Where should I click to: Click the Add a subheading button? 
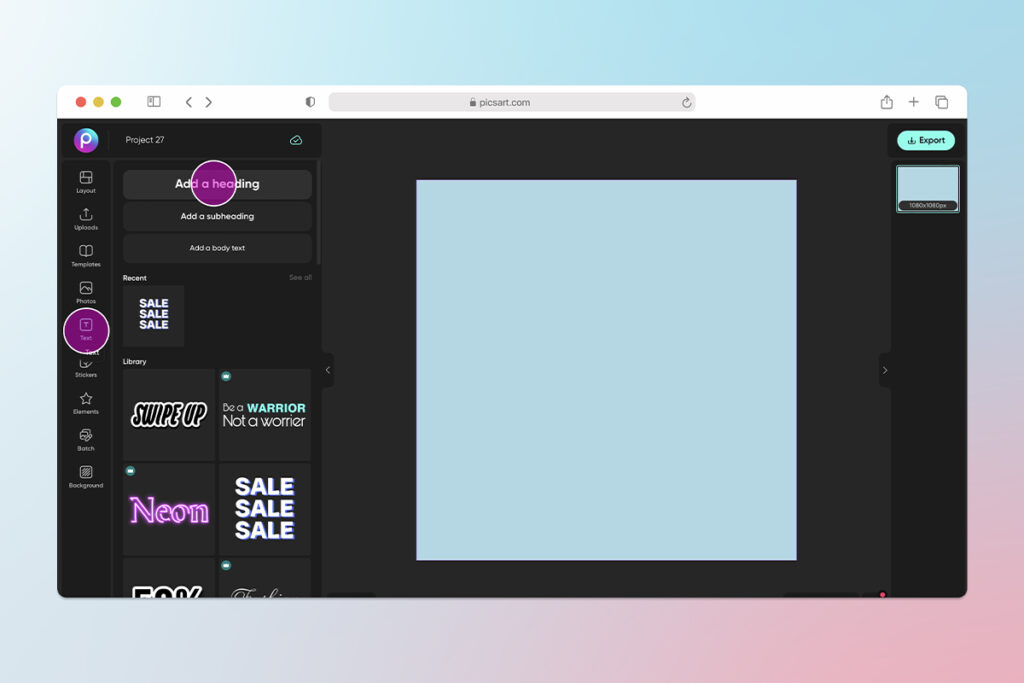pos(216,216)
